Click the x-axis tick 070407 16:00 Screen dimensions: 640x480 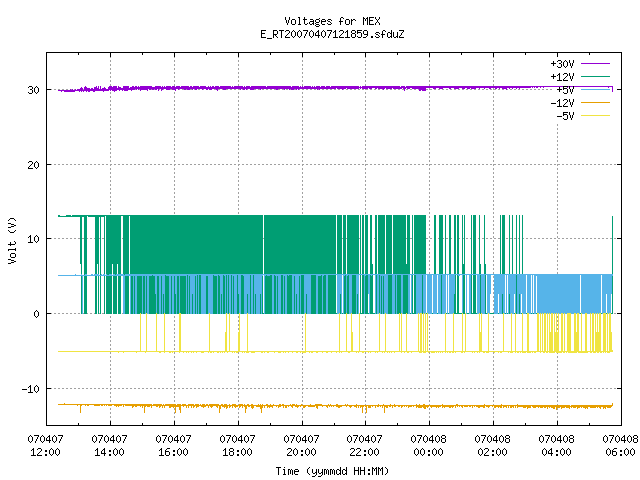pos(173,446)
